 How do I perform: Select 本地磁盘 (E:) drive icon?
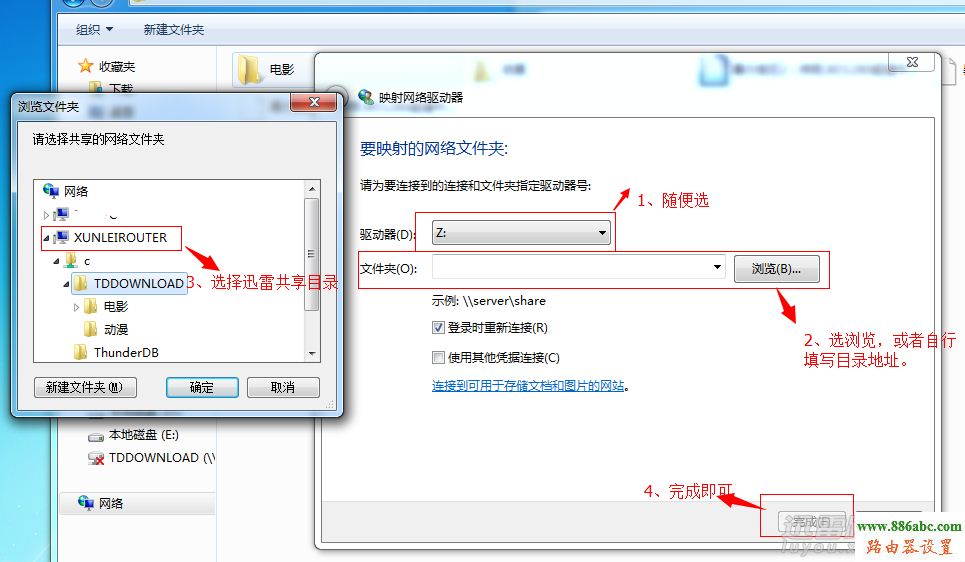96,436
